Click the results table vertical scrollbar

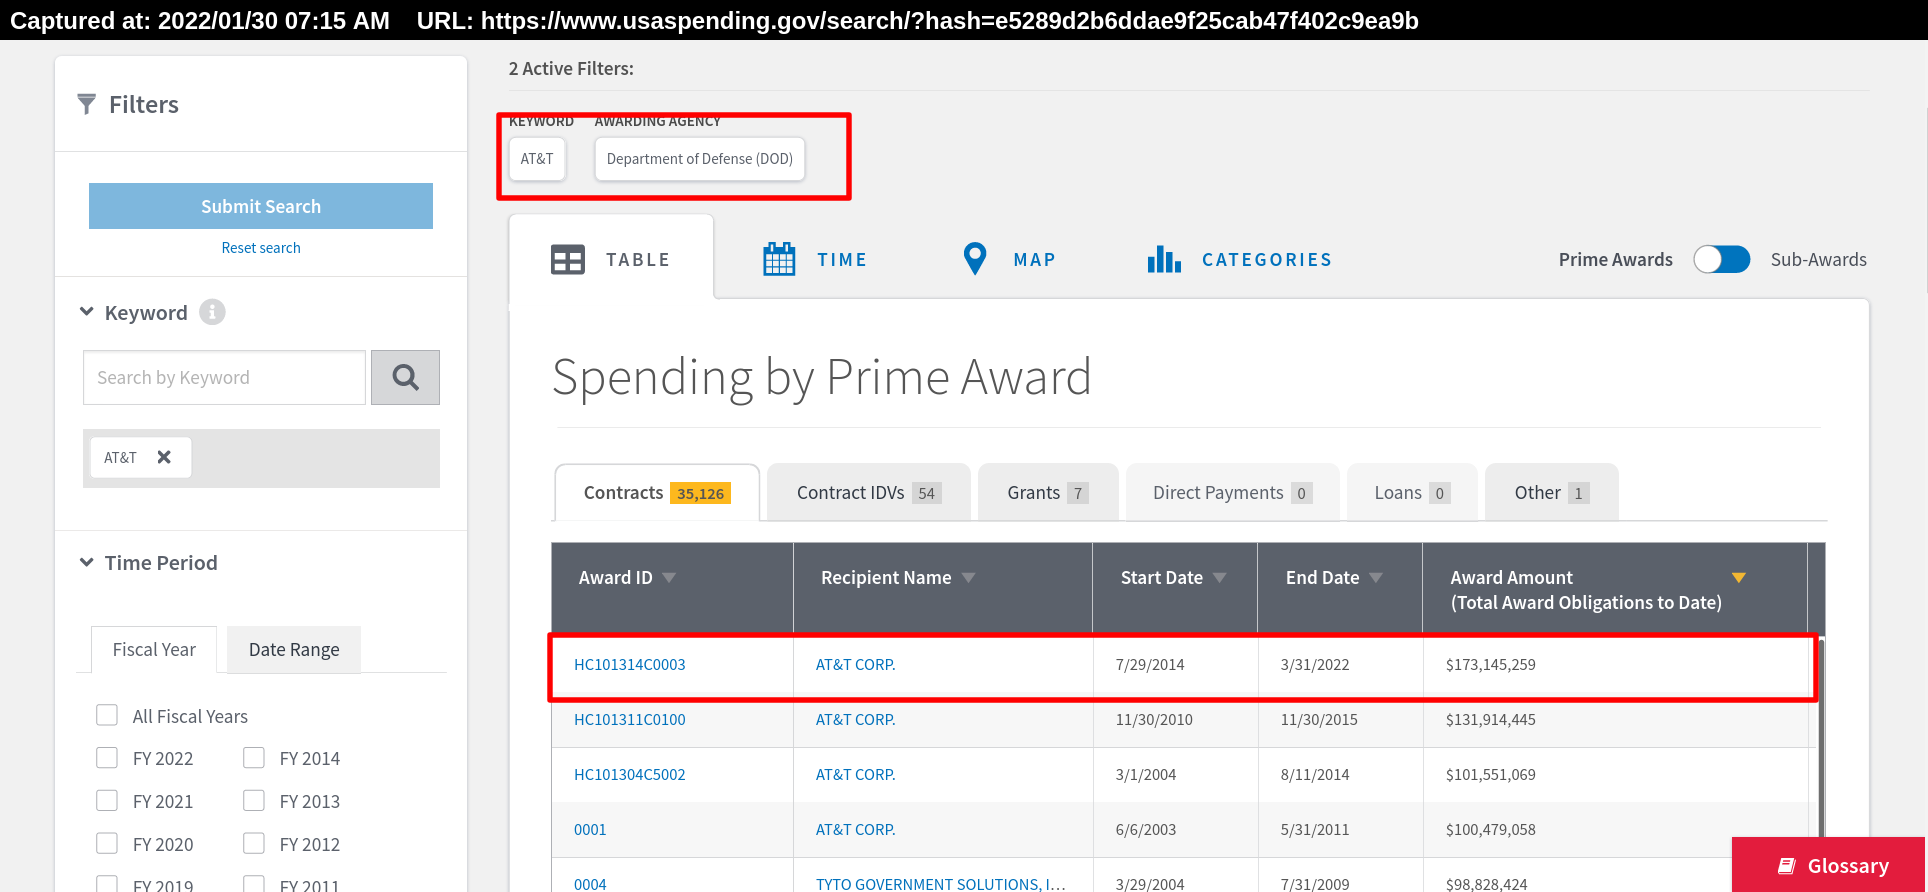[x=1821, y=740]
